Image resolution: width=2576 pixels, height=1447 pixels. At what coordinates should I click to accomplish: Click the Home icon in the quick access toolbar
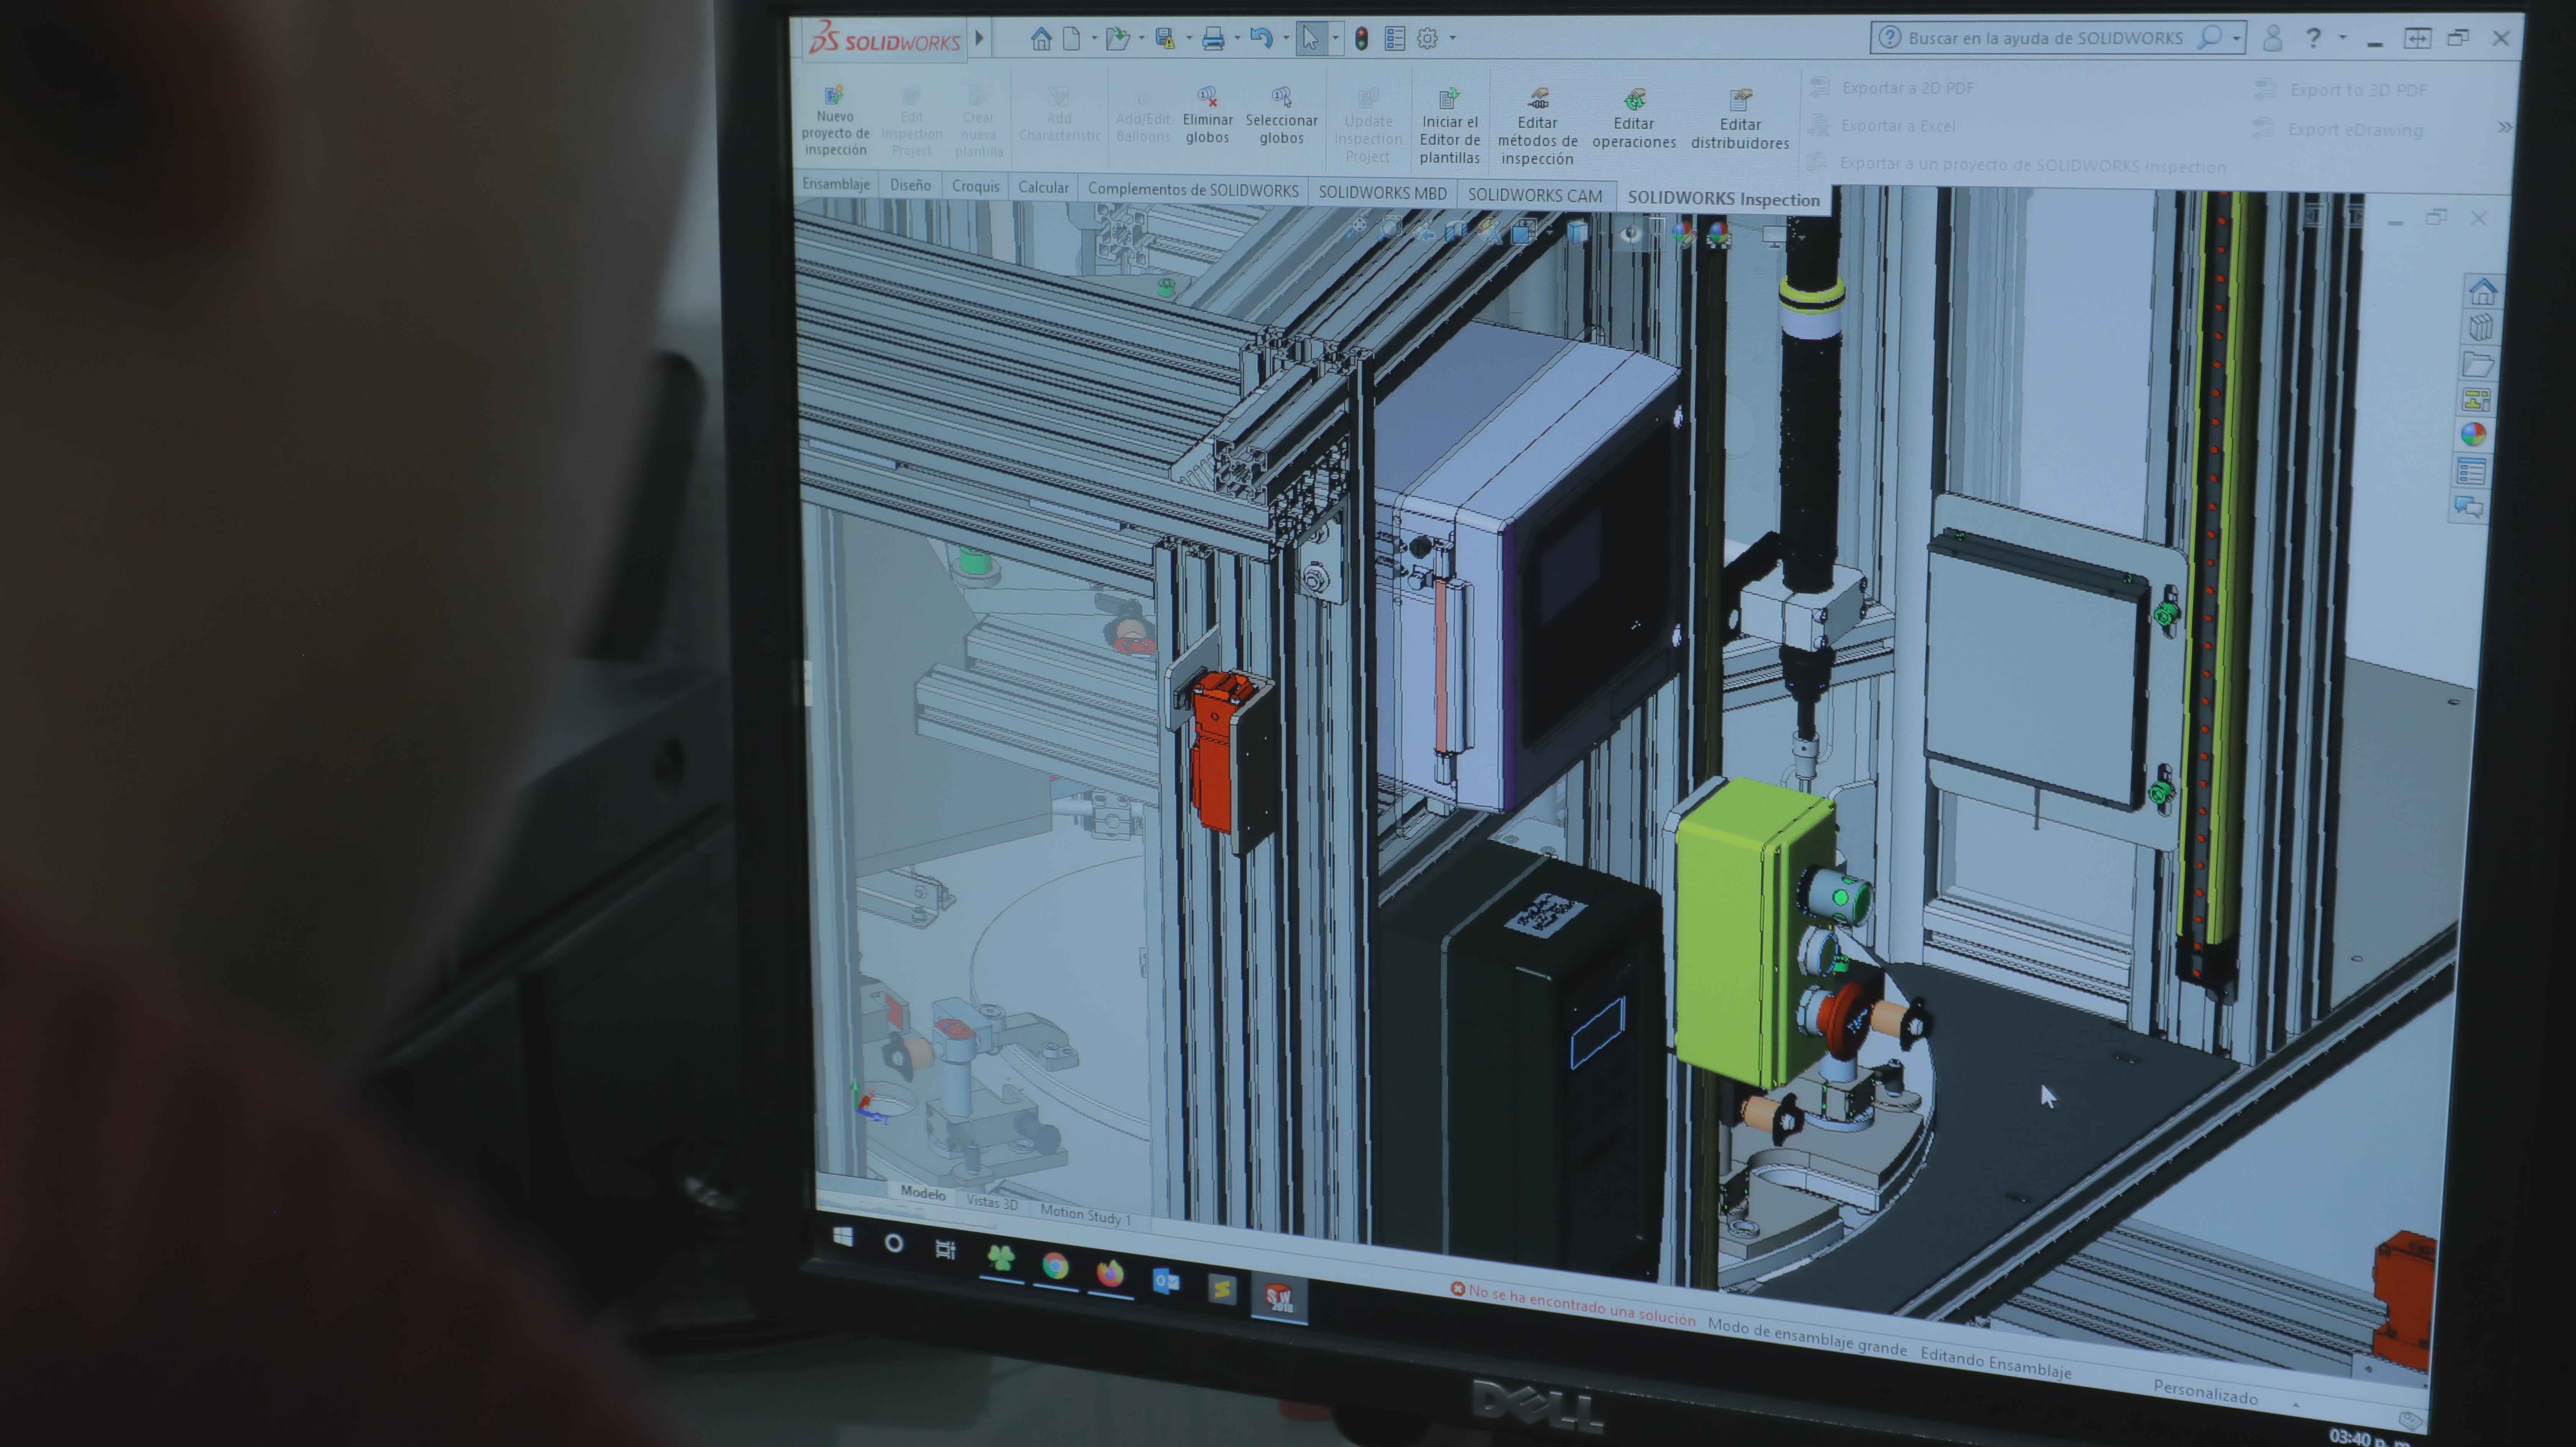coord(1041,39)
